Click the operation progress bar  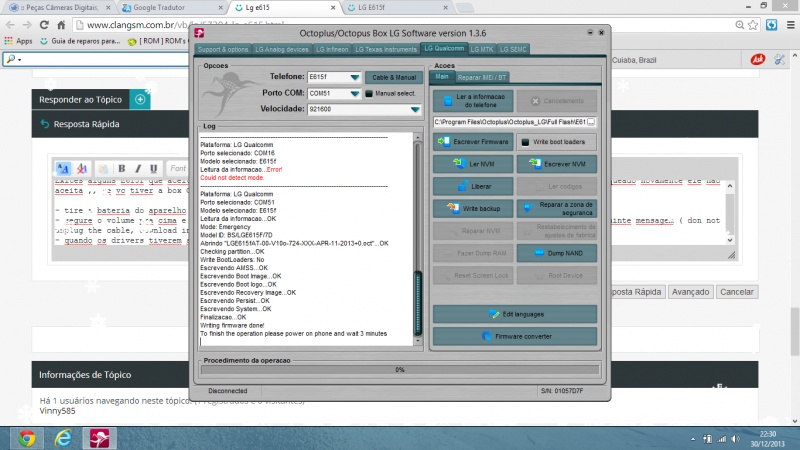[x=400, y=370]
